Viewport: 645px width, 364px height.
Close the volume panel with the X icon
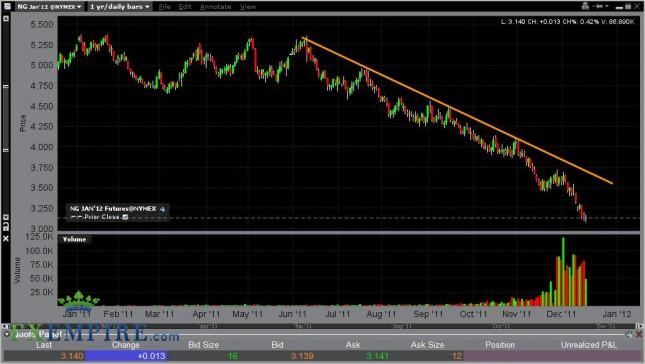tap(6, 238)
